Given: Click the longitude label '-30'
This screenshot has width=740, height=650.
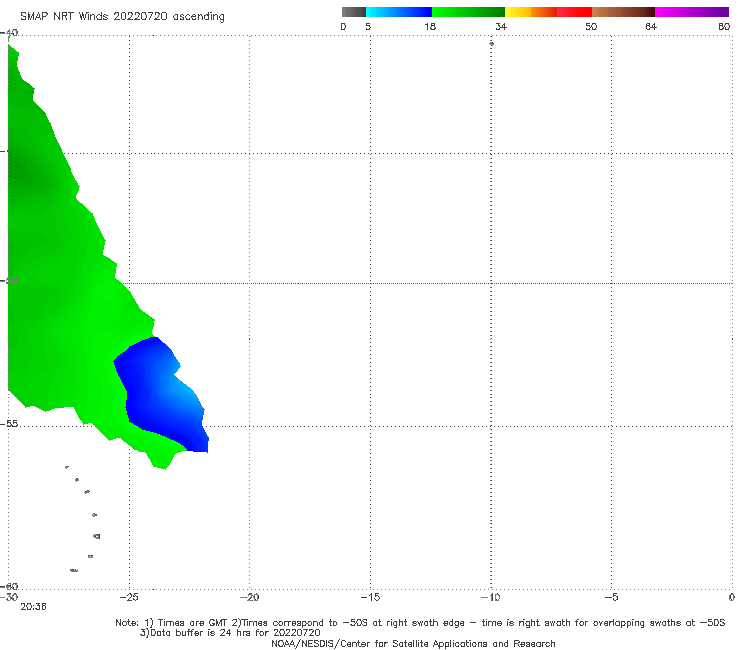Looking at the screenshot, I should (9, 597).
